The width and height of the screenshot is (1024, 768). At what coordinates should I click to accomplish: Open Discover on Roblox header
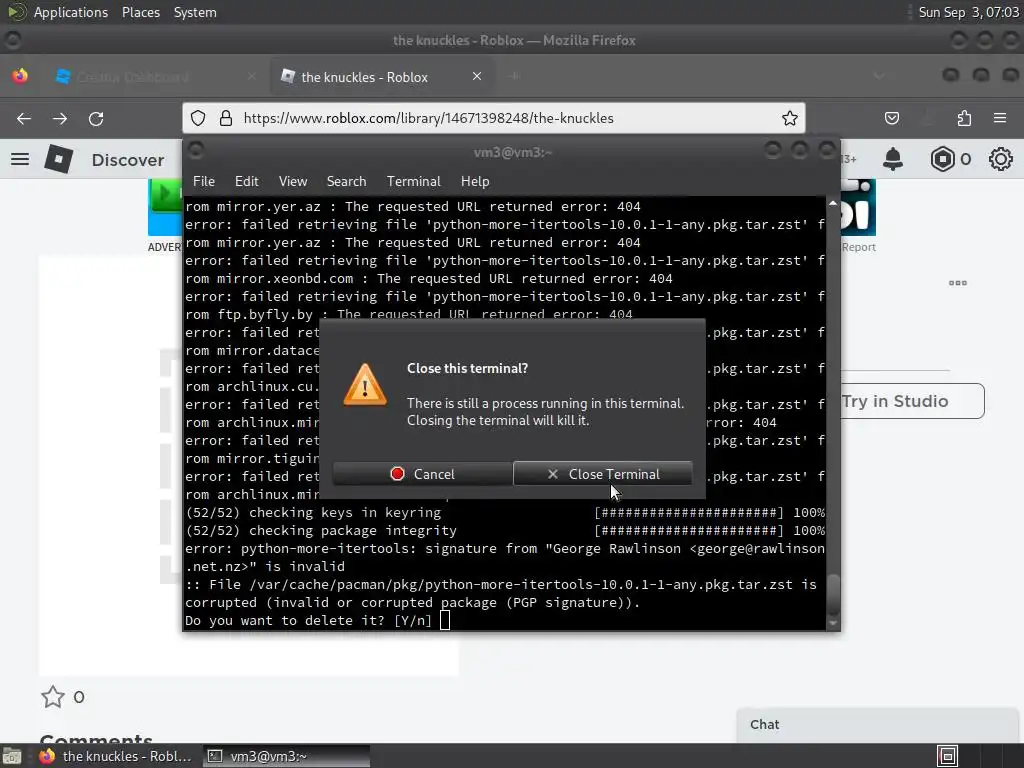coord(128,160)
